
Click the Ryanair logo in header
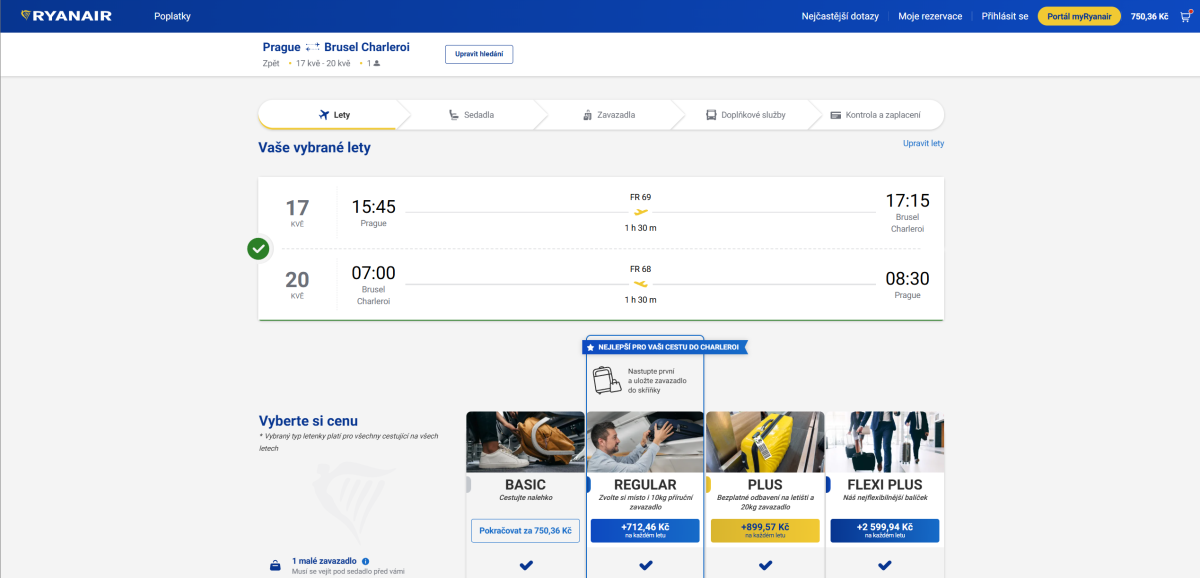pos(66,16)
